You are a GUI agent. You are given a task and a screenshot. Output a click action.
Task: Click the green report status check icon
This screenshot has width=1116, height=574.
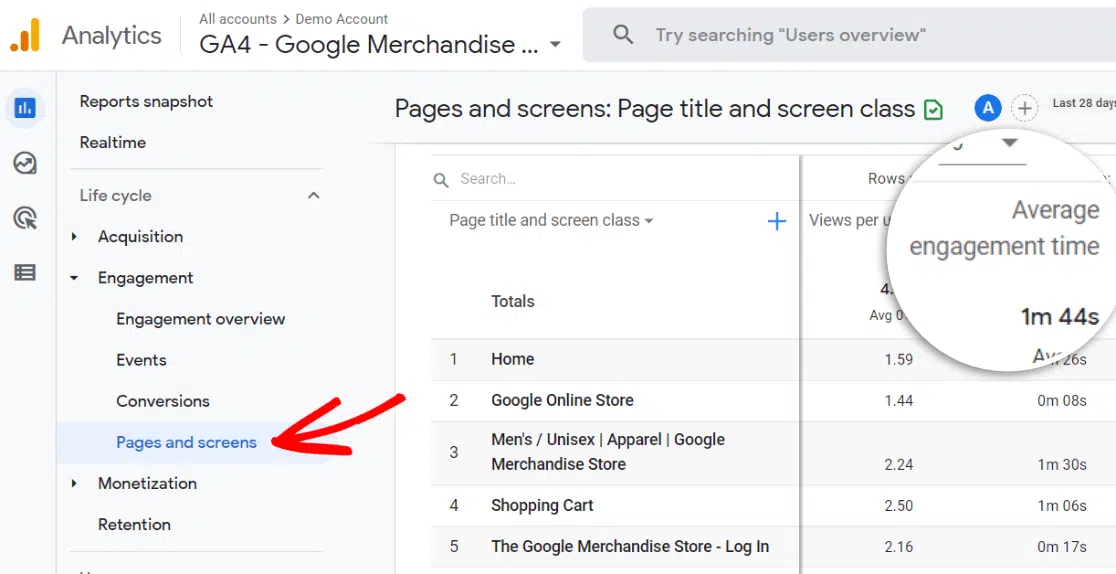click(x=933, y=109)
